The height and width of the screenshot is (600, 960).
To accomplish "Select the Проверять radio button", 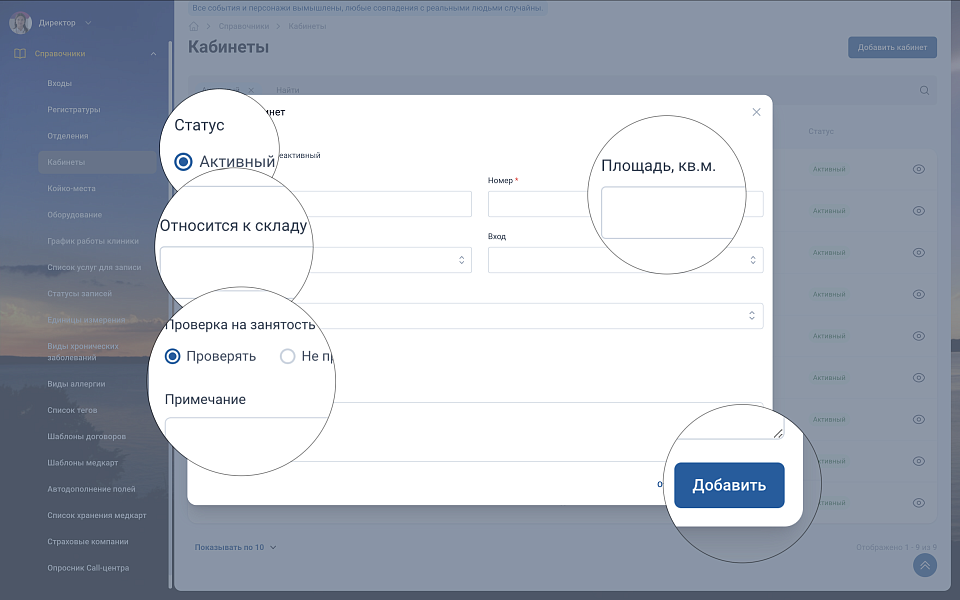I will (x=172, y=356).
